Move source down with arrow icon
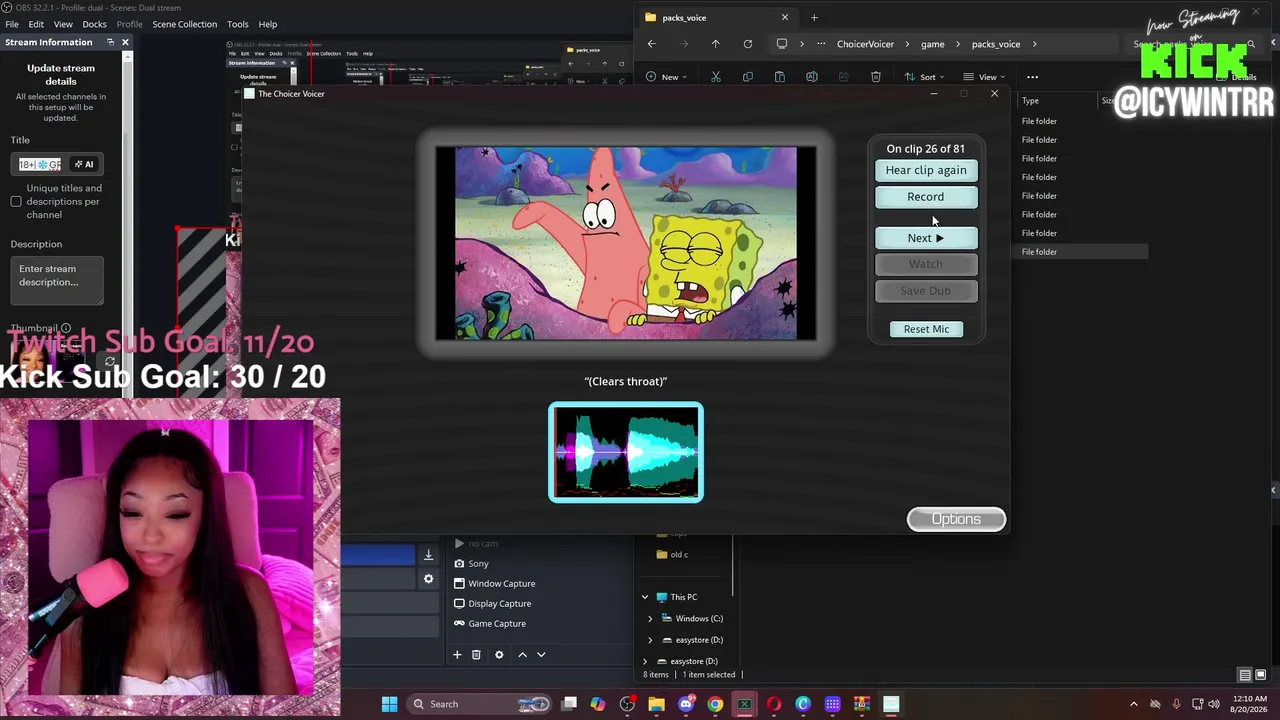 click(541, 655)
